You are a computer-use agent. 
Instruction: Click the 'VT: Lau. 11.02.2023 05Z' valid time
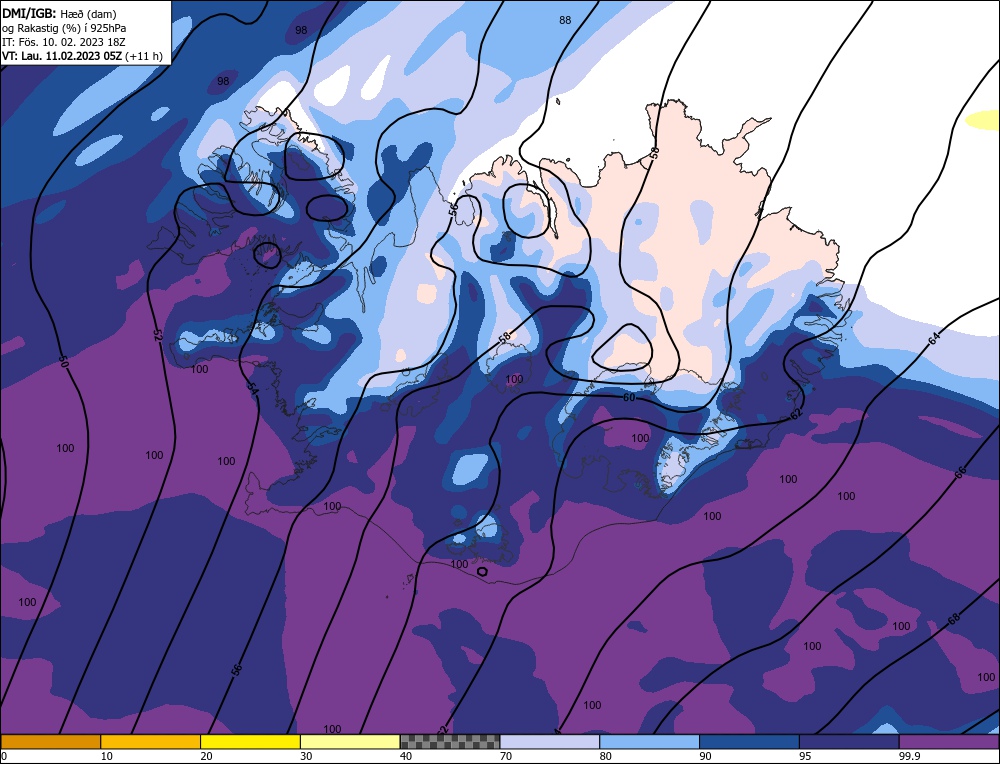(x=62, y=56)
